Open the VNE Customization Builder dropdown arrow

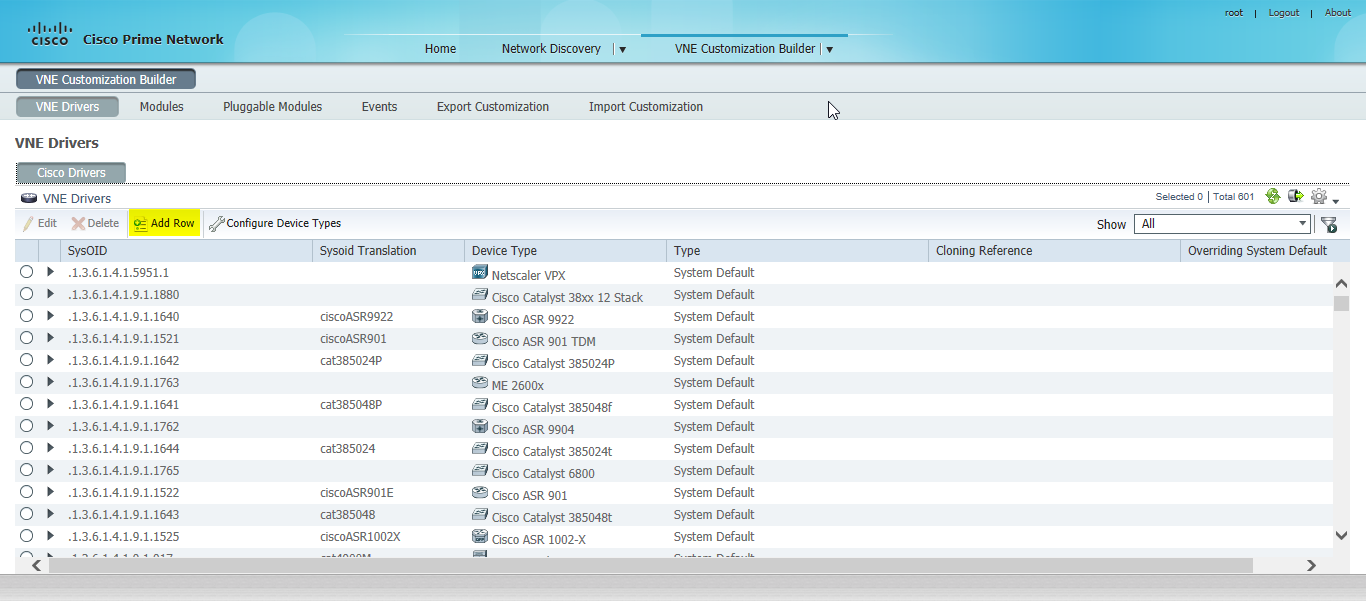pyautogui.click(x=829, y=47)
